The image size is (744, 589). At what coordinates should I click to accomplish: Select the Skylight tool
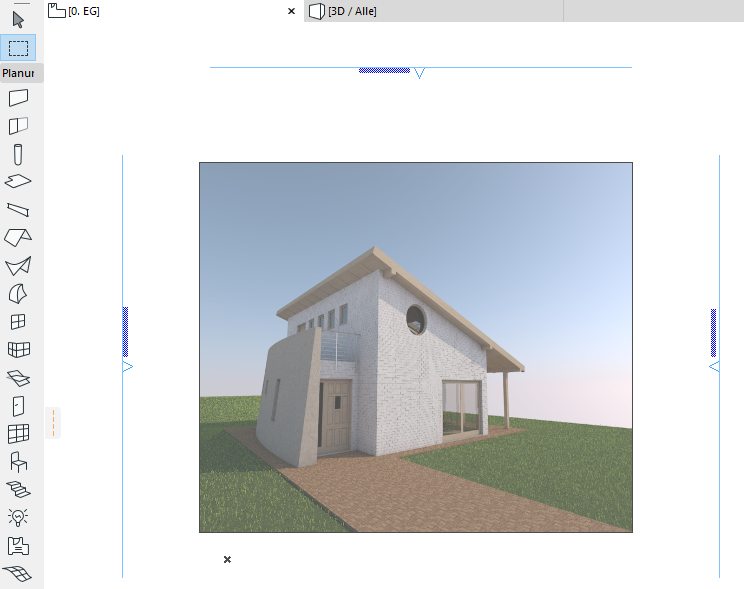[x=18, y=378]
